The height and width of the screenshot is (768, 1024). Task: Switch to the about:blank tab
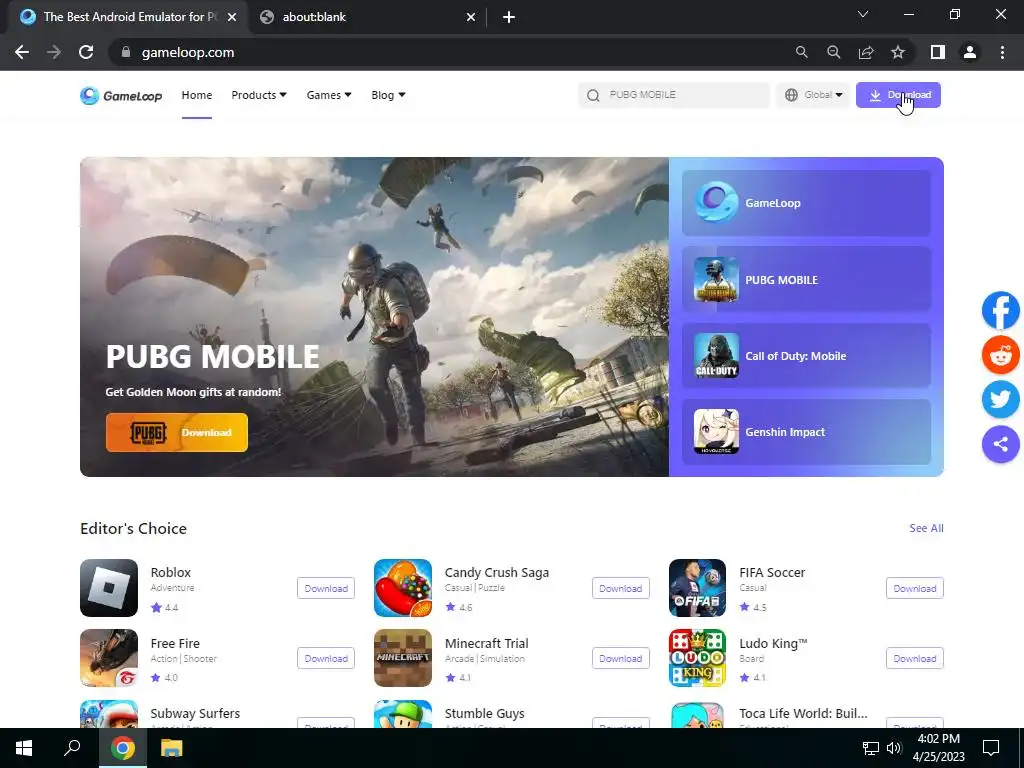point(368,18)
